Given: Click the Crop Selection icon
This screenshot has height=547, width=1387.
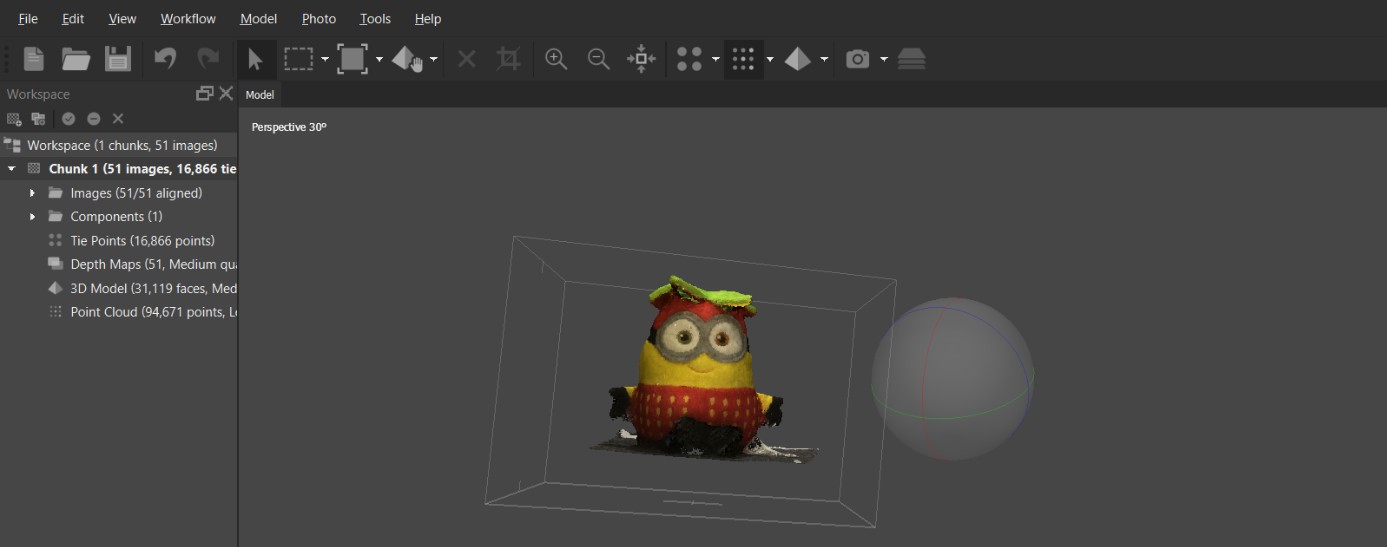Looking at the screenshot, I should click(508, 59).
